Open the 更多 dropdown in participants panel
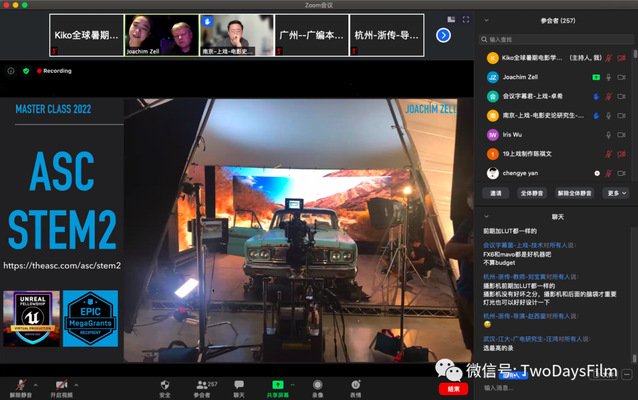Screen dimensions: 638x400 [x=614, y=193]
